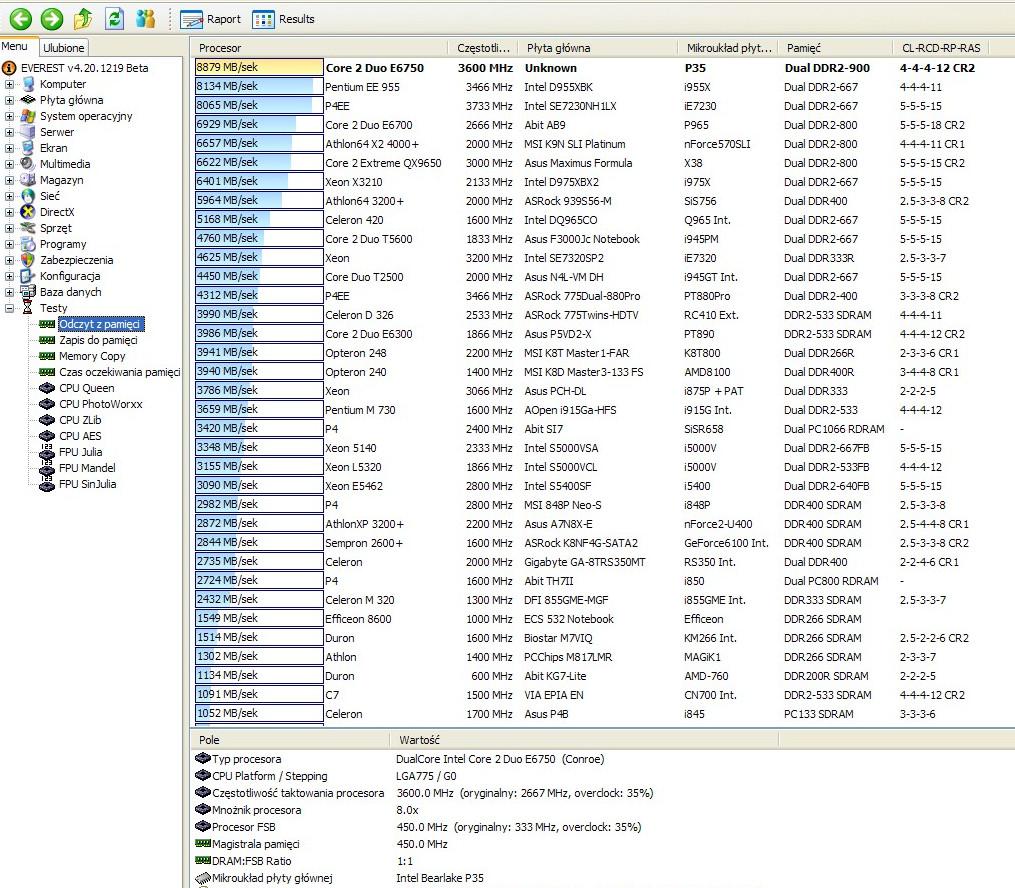Click the Results toolbar button
This screenshot has width=1015, height=888.
coord(284,19)
